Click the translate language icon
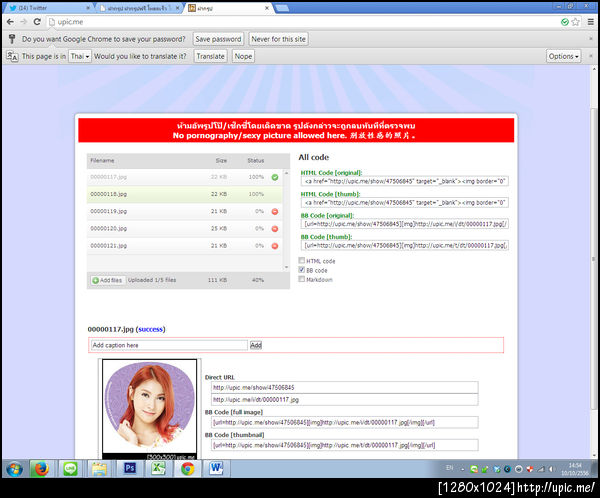 (12, 56)
